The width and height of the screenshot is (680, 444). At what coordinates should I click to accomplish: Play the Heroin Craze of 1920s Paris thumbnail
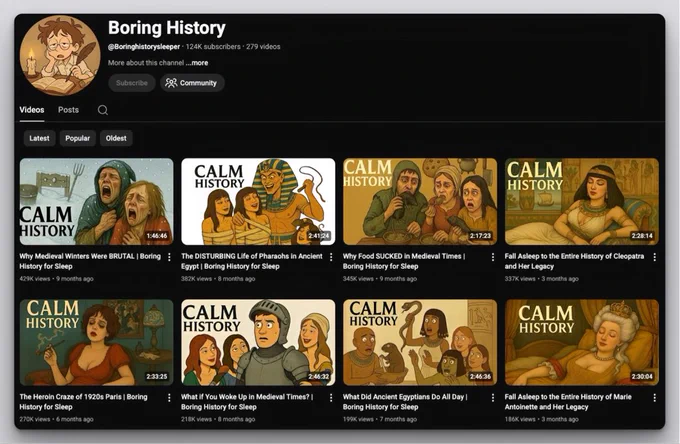coord(96,343)
